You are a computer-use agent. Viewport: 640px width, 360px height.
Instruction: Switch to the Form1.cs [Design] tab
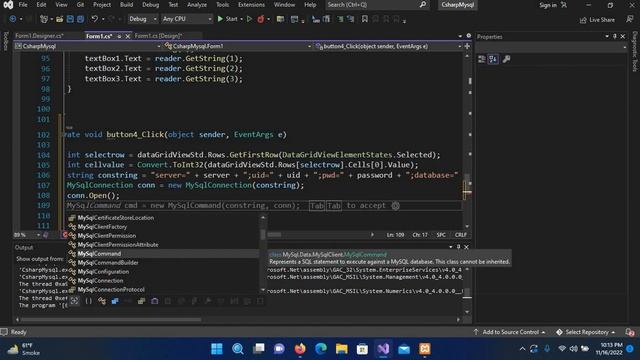[158, 36]
